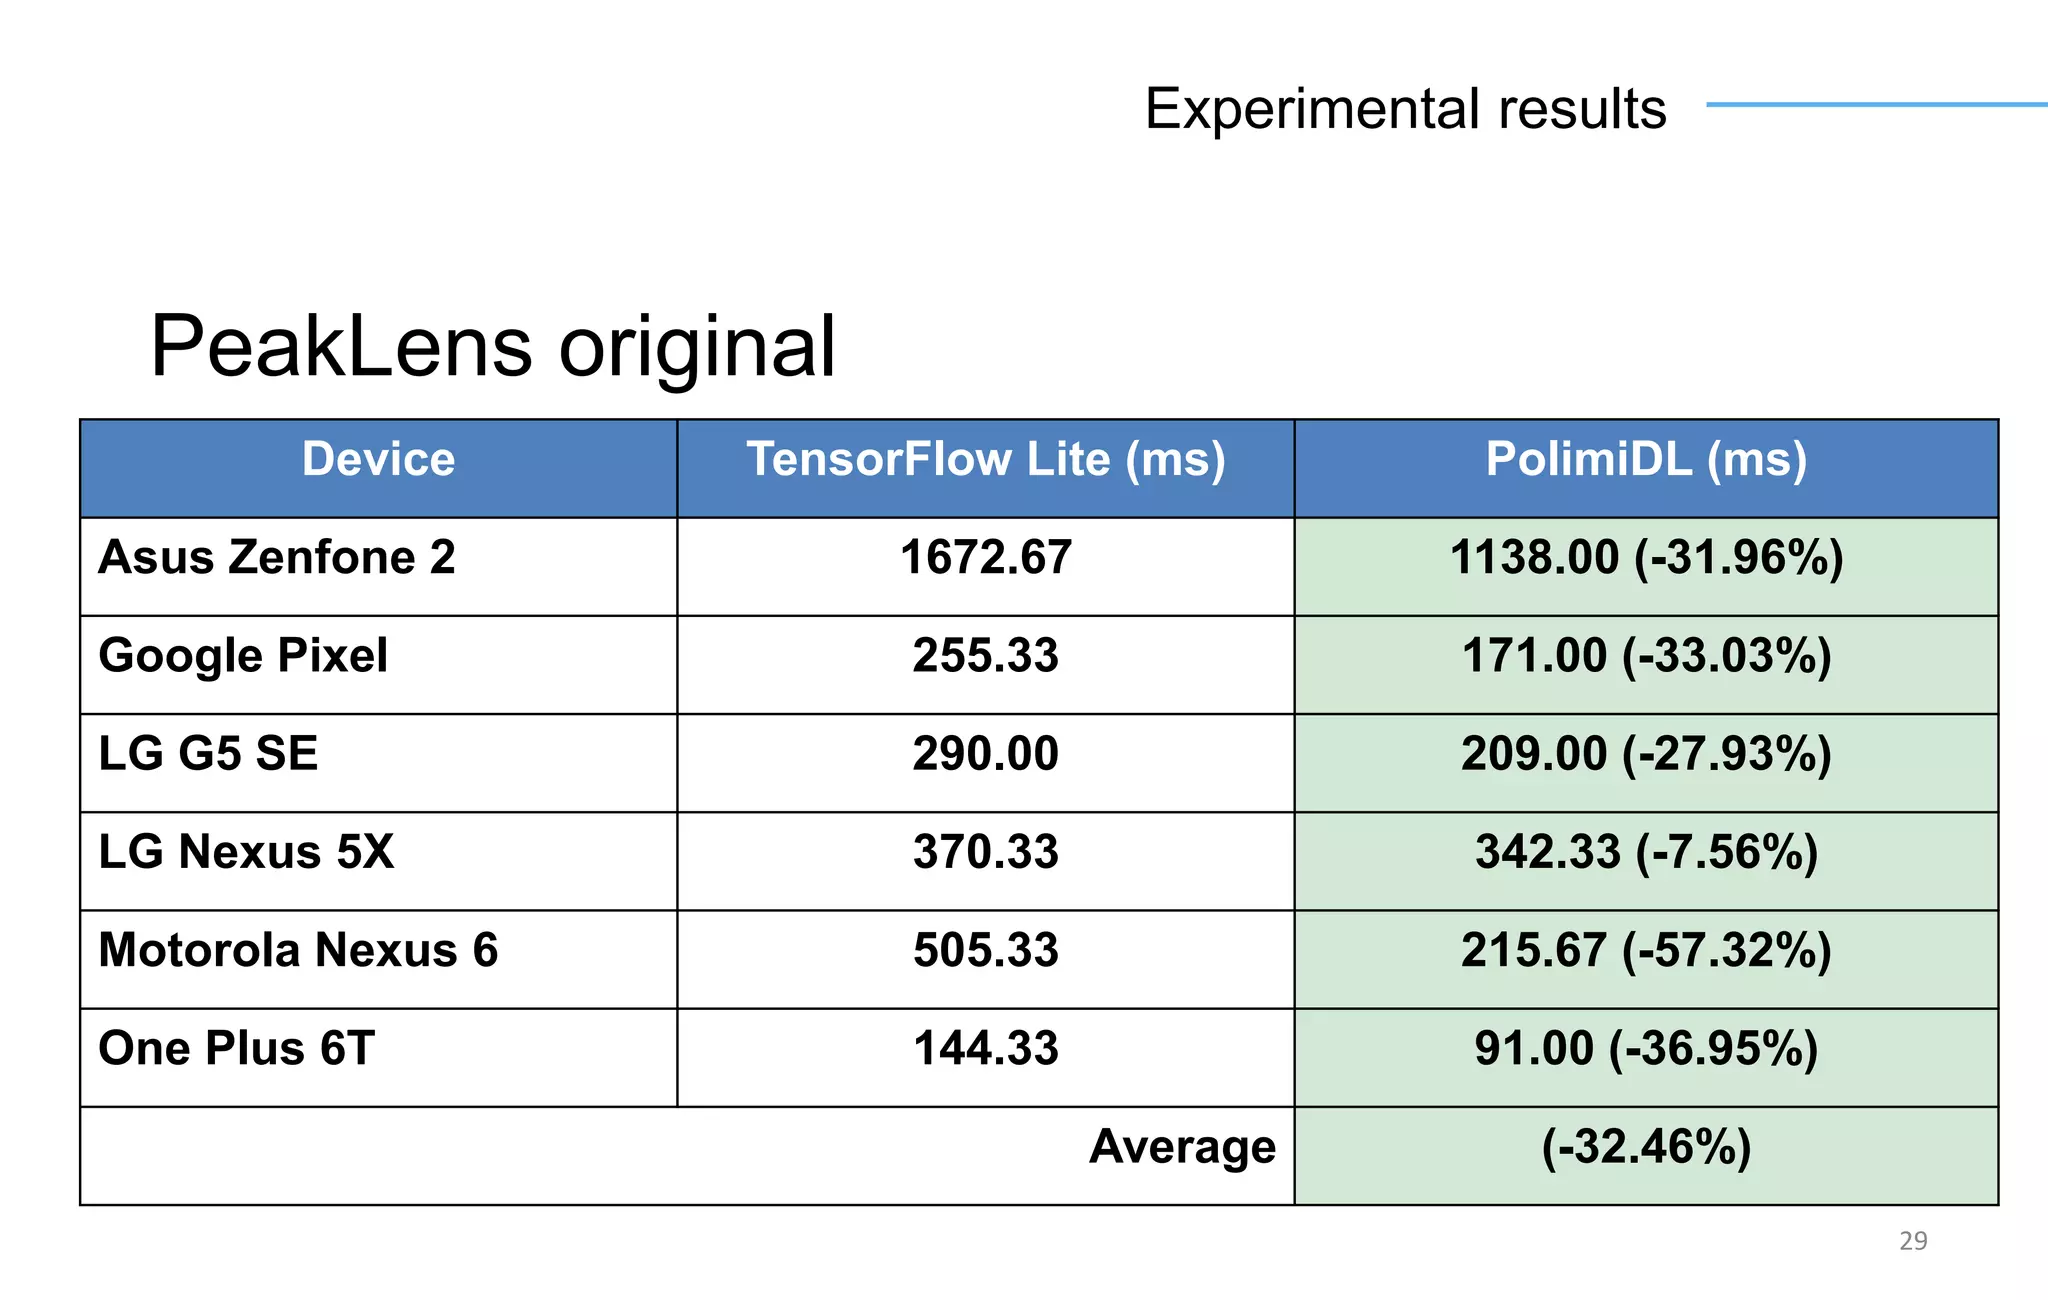2048x1300 pixels.
Task: Click the 'Device' column header
Action: click(x=378, y=468)
